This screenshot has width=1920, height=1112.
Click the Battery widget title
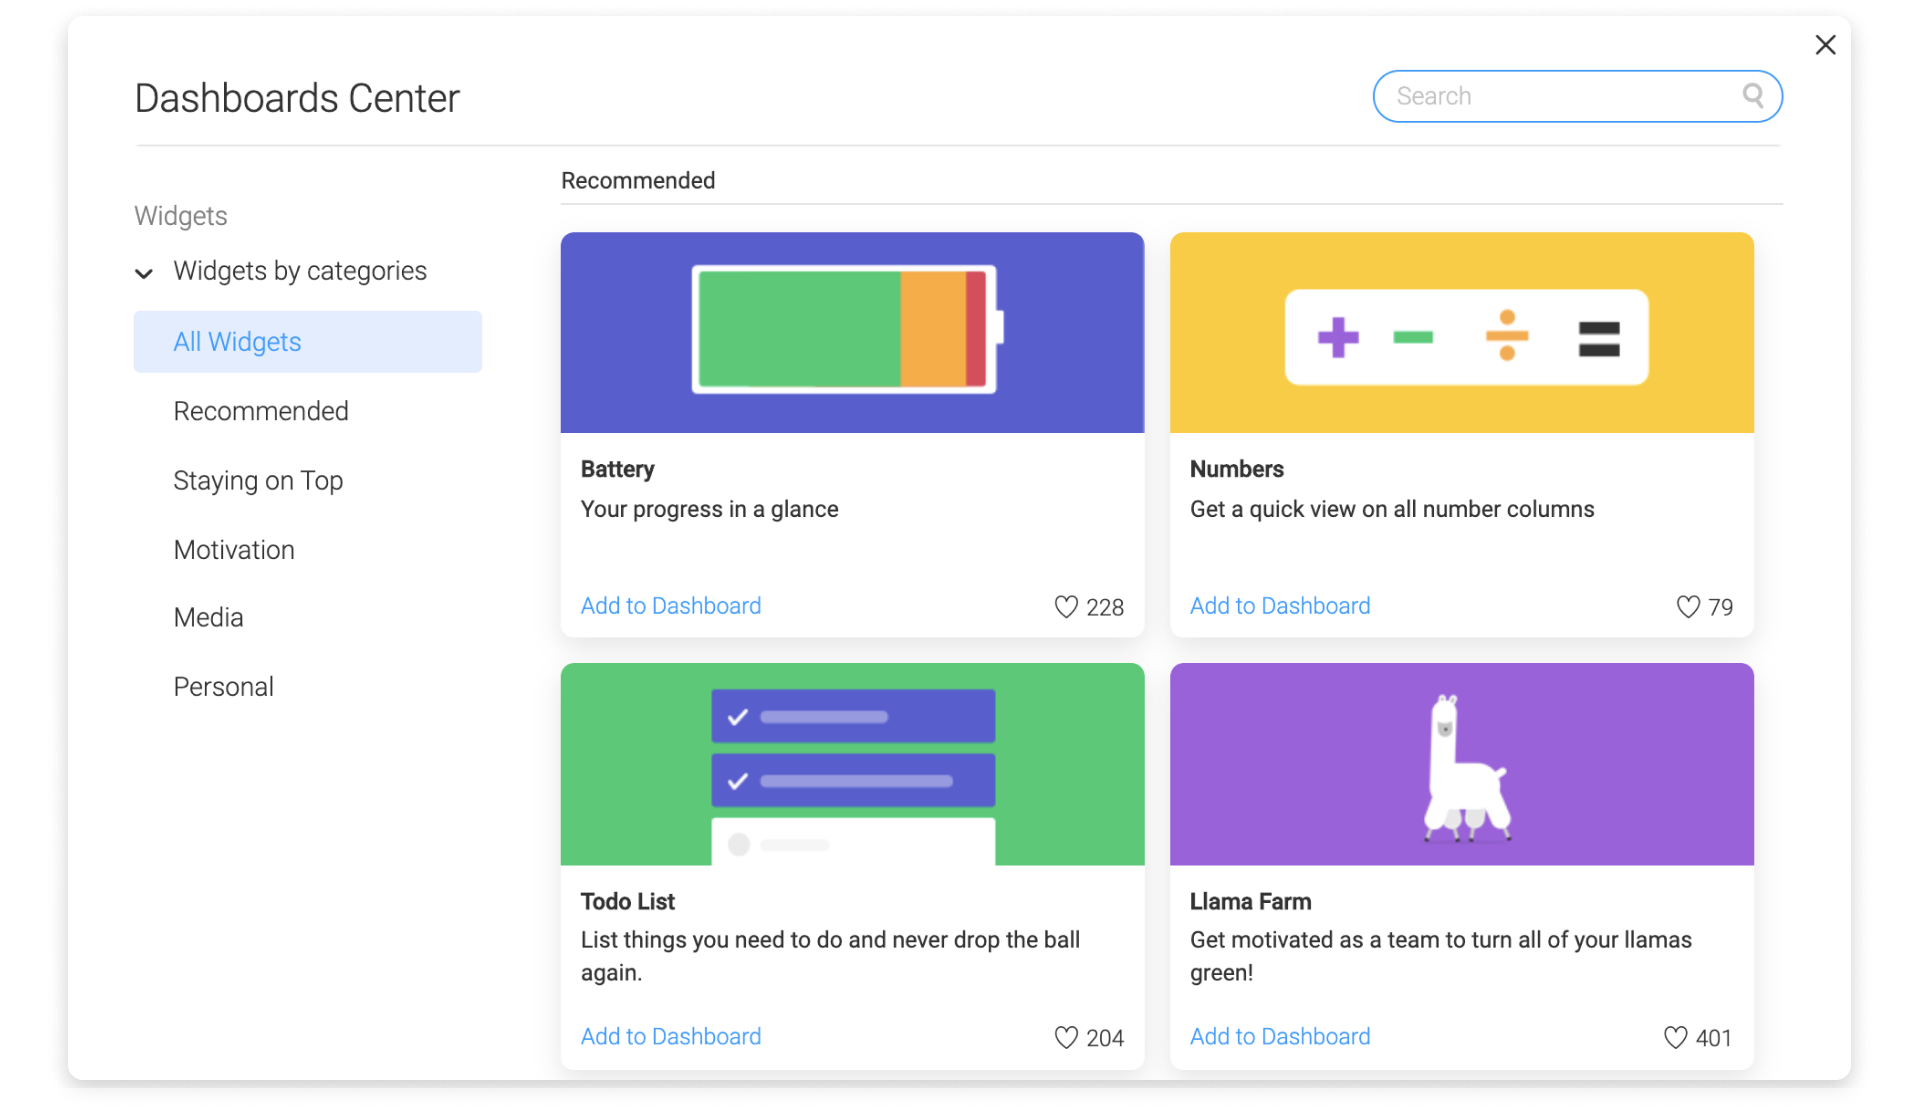617,469
